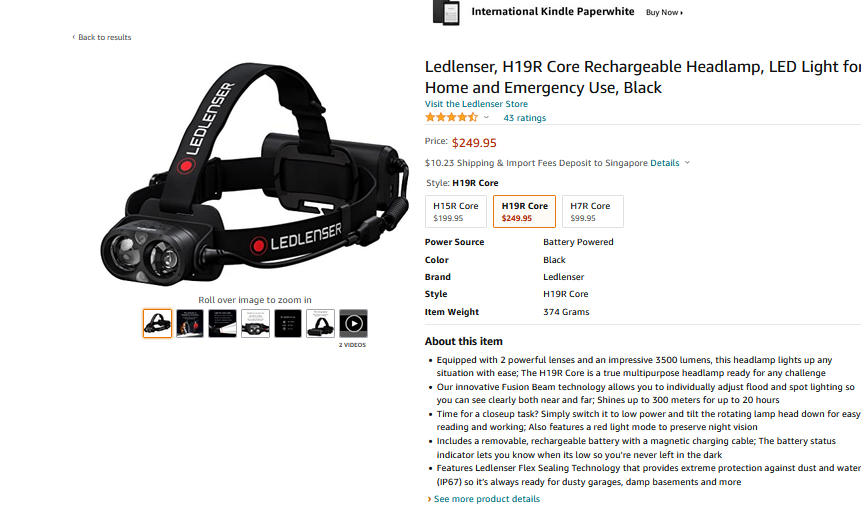View the sixth thumbnail of headlamp side
861x528 pixels.
pyautogui.click(x=321, y=323)
